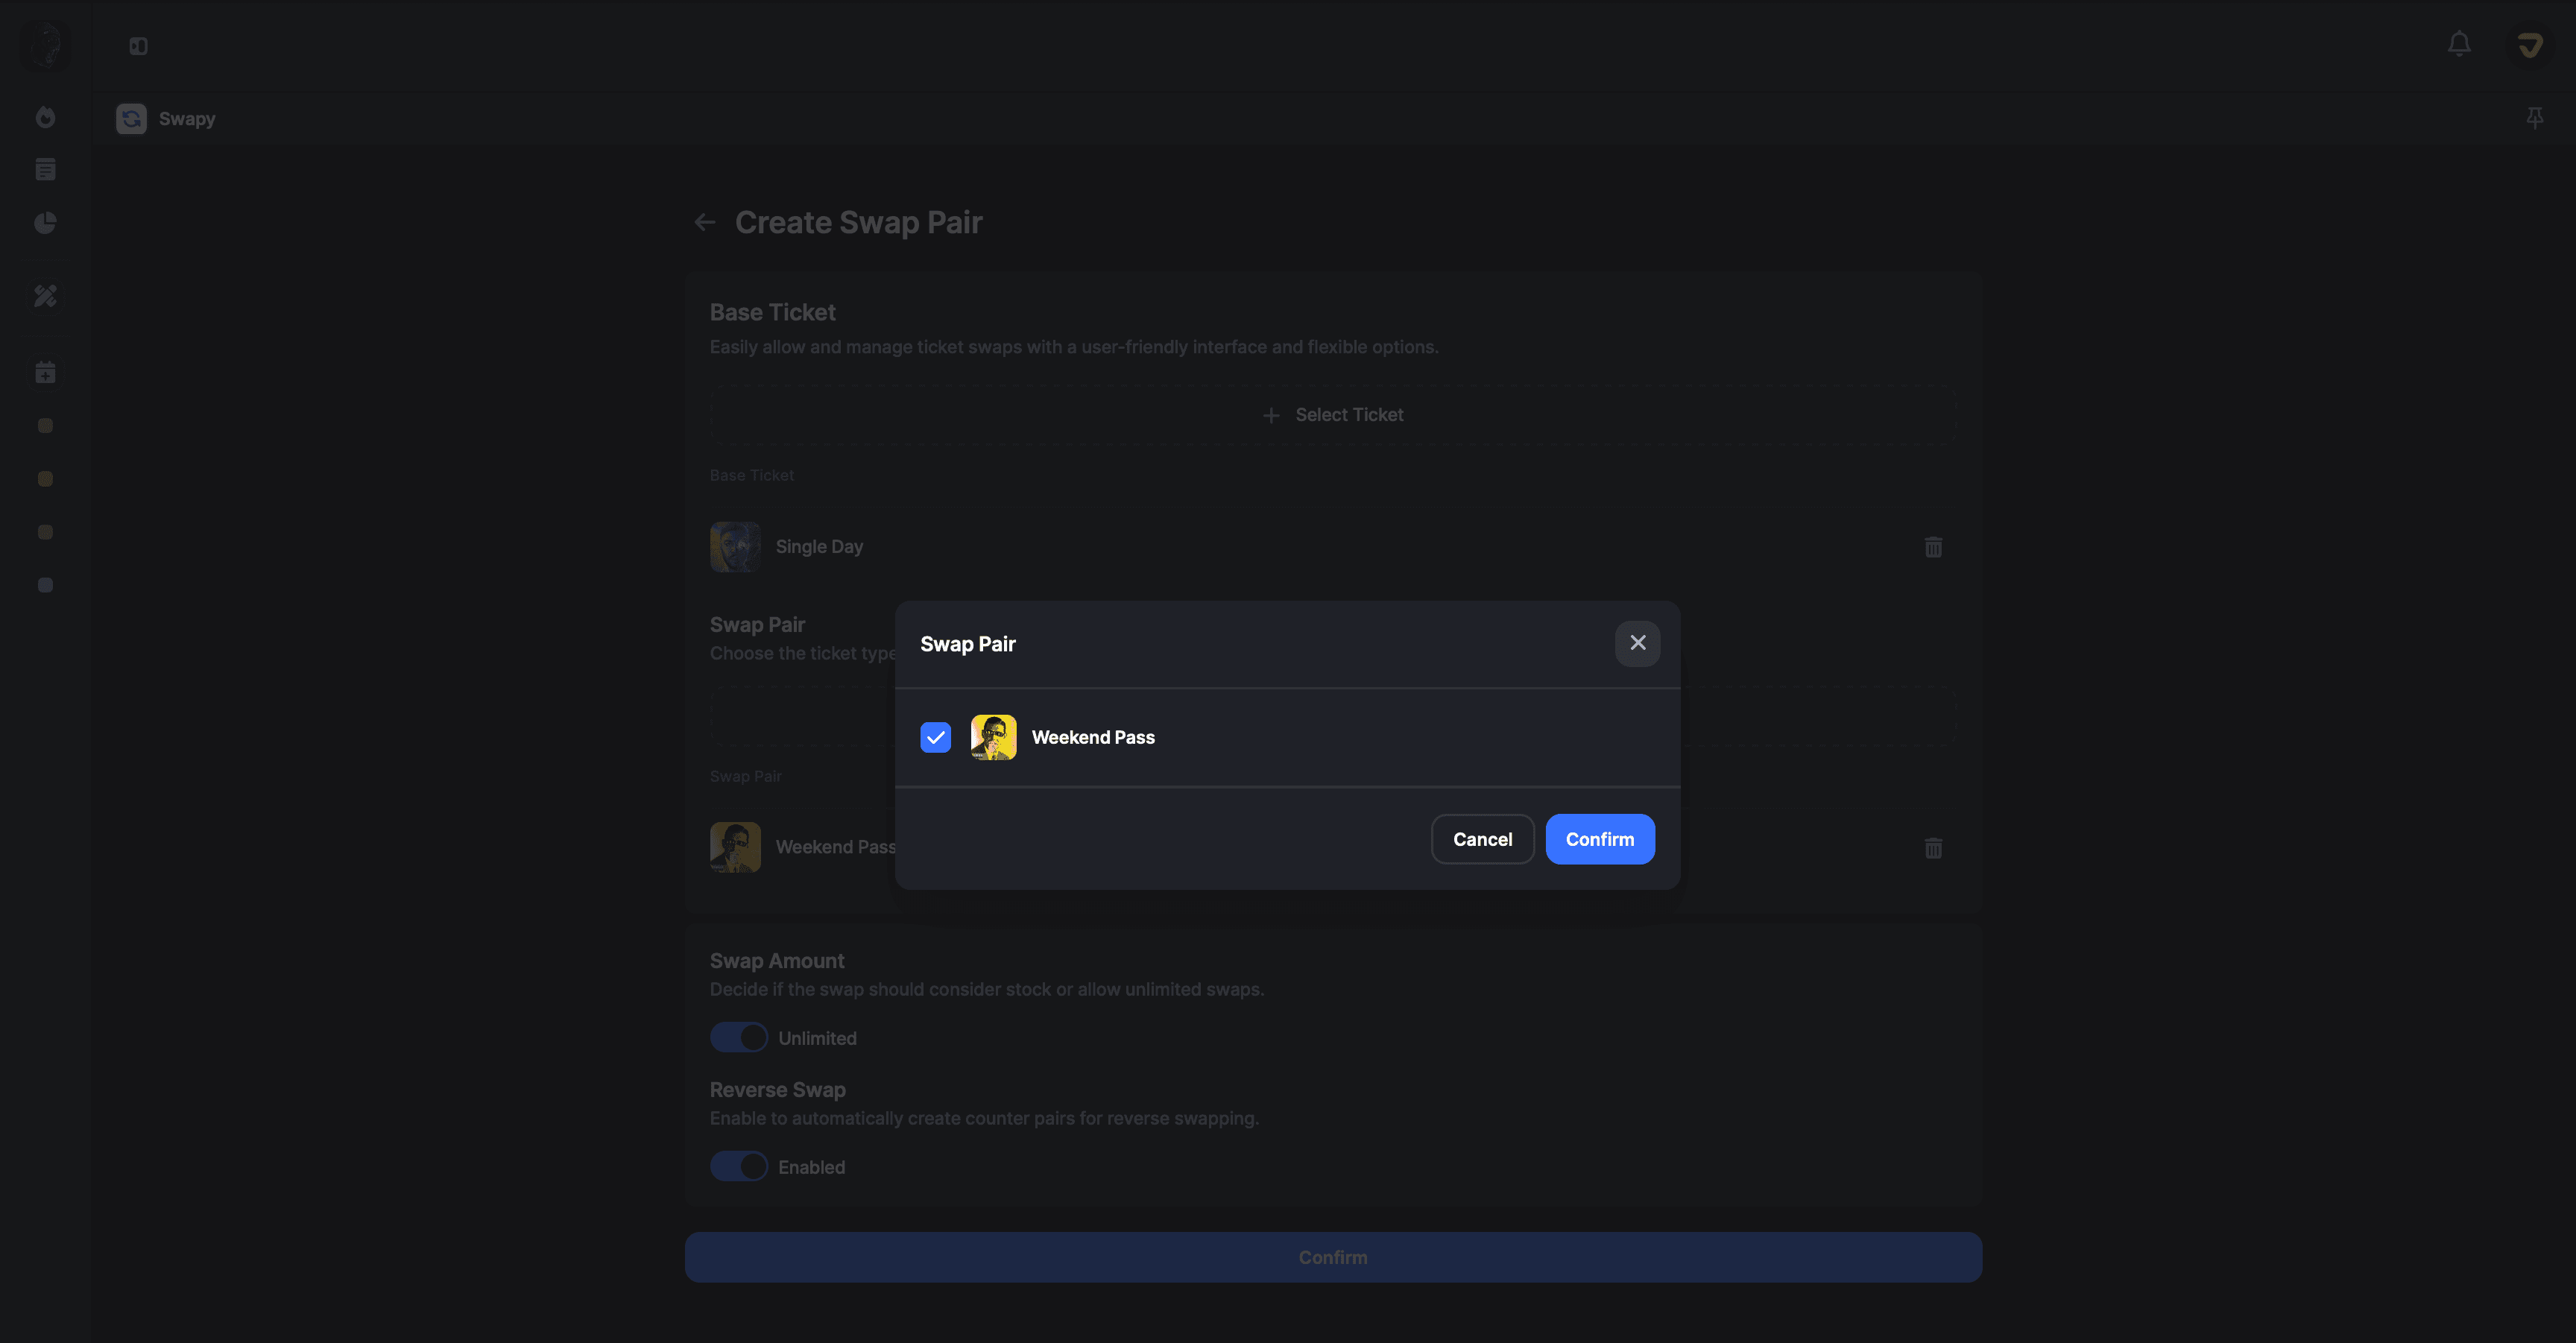Click Cancel in the Swap Pair dialog
This screenshot has width=2576, height=1343.
(1482, 839)
